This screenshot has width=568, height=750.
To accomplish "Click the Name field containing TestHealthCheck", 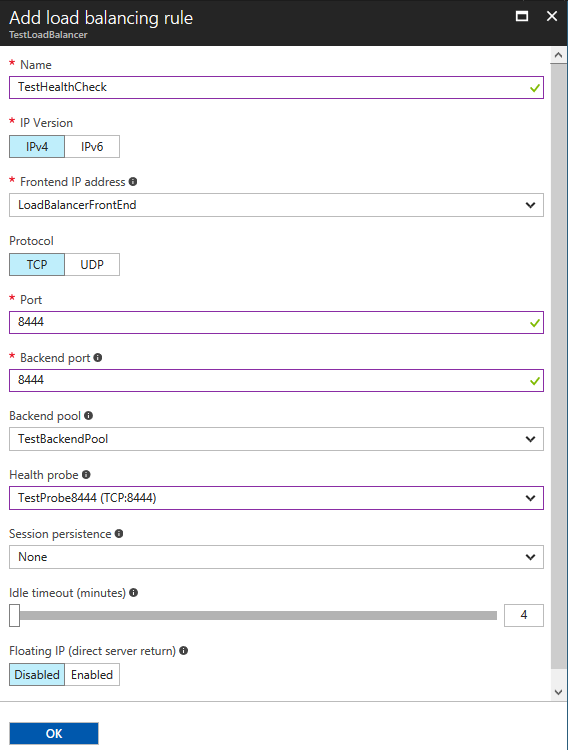I will tap(276, 88).
